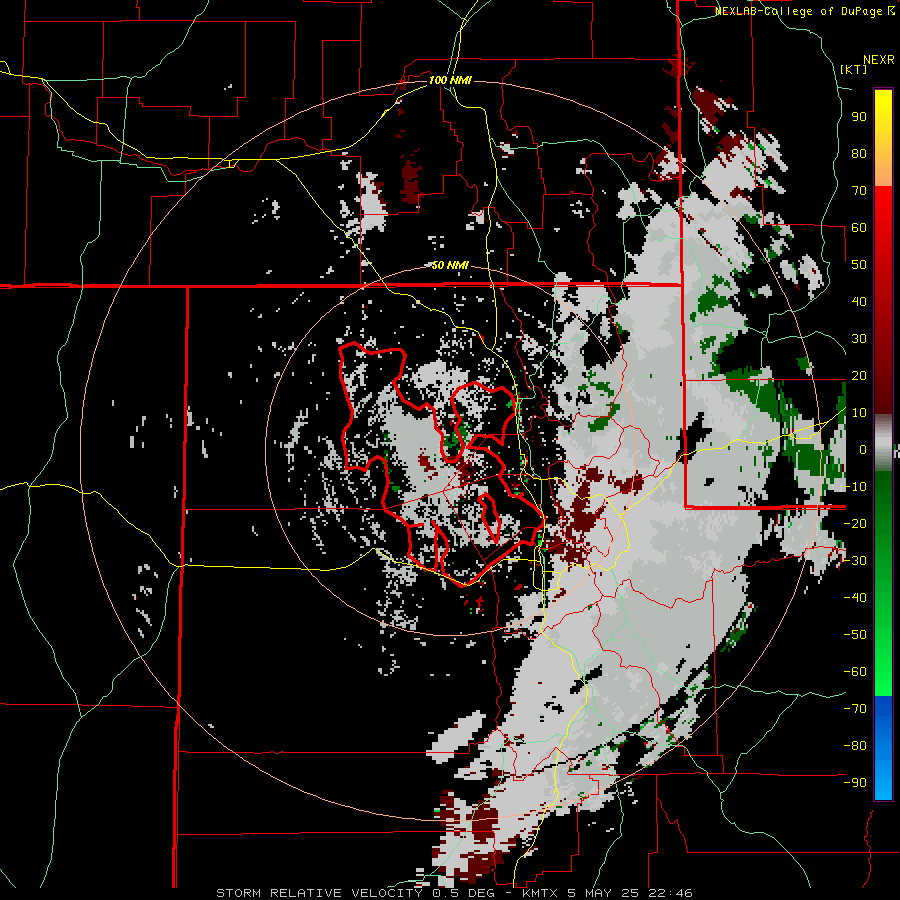Click the -30 knot scale label
Screen dimensions: 900x900
tap(855, 561)
